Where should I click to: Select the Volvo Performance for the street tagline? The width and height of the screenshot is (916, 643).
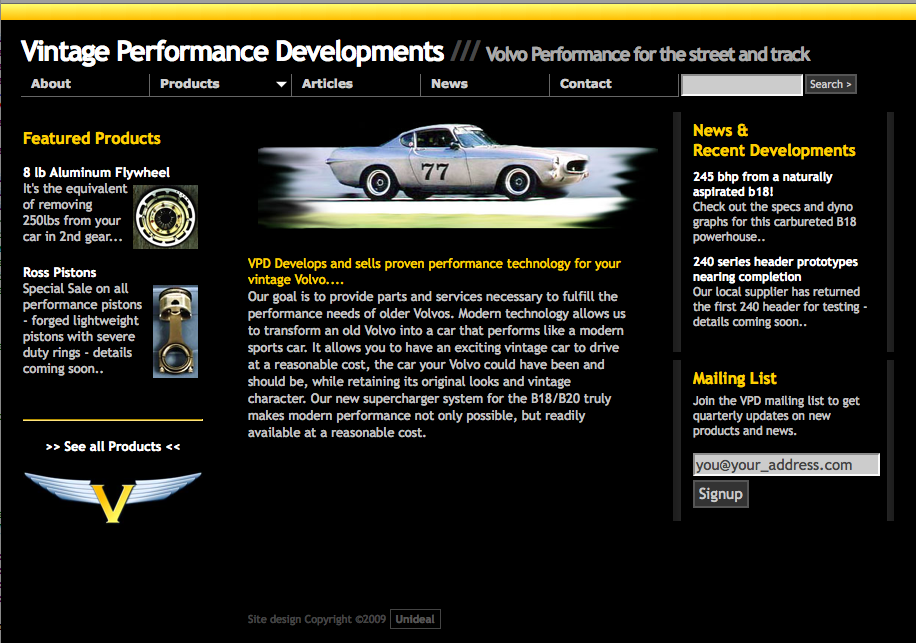tap(648, 54)
